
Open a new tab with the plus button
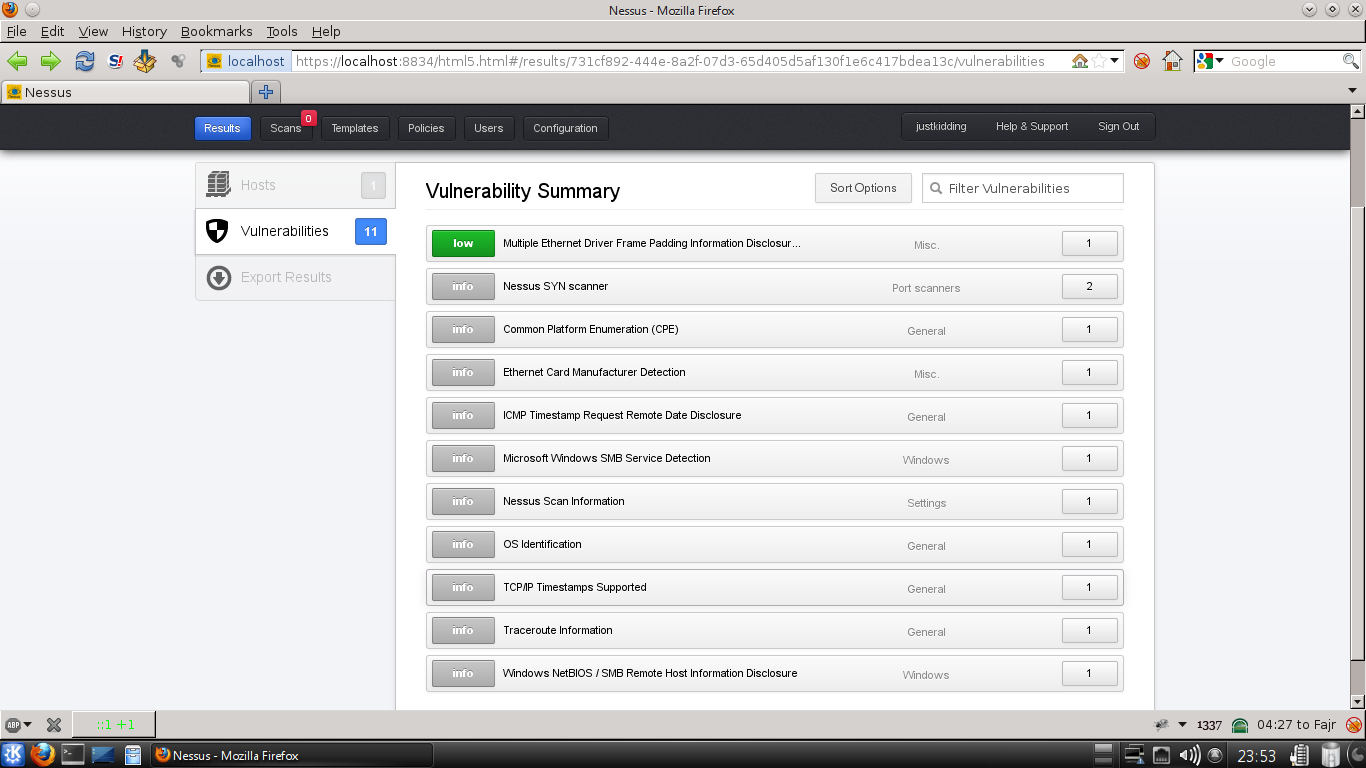pos(266,92)
